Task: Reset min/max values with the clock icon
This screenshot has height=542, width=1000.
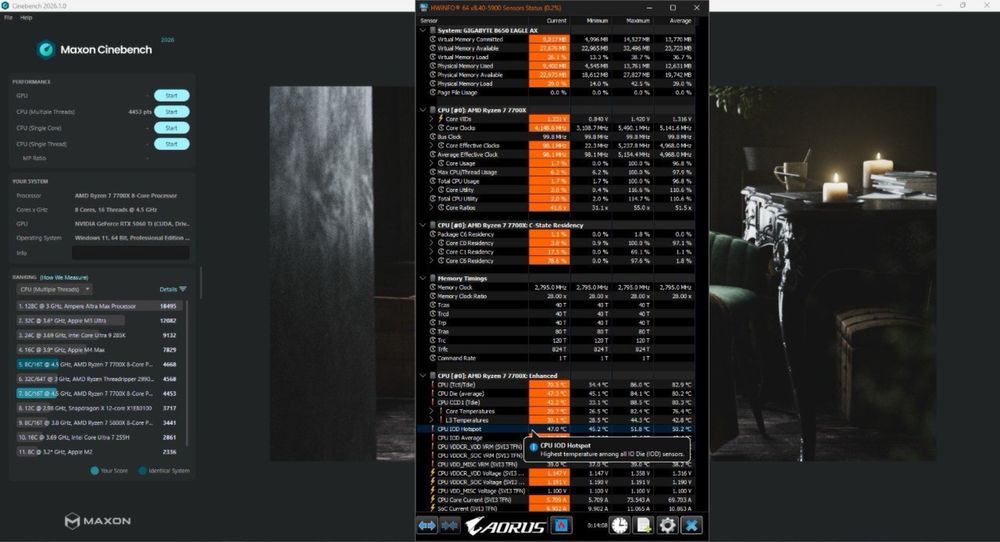Action: pos(619,525)
